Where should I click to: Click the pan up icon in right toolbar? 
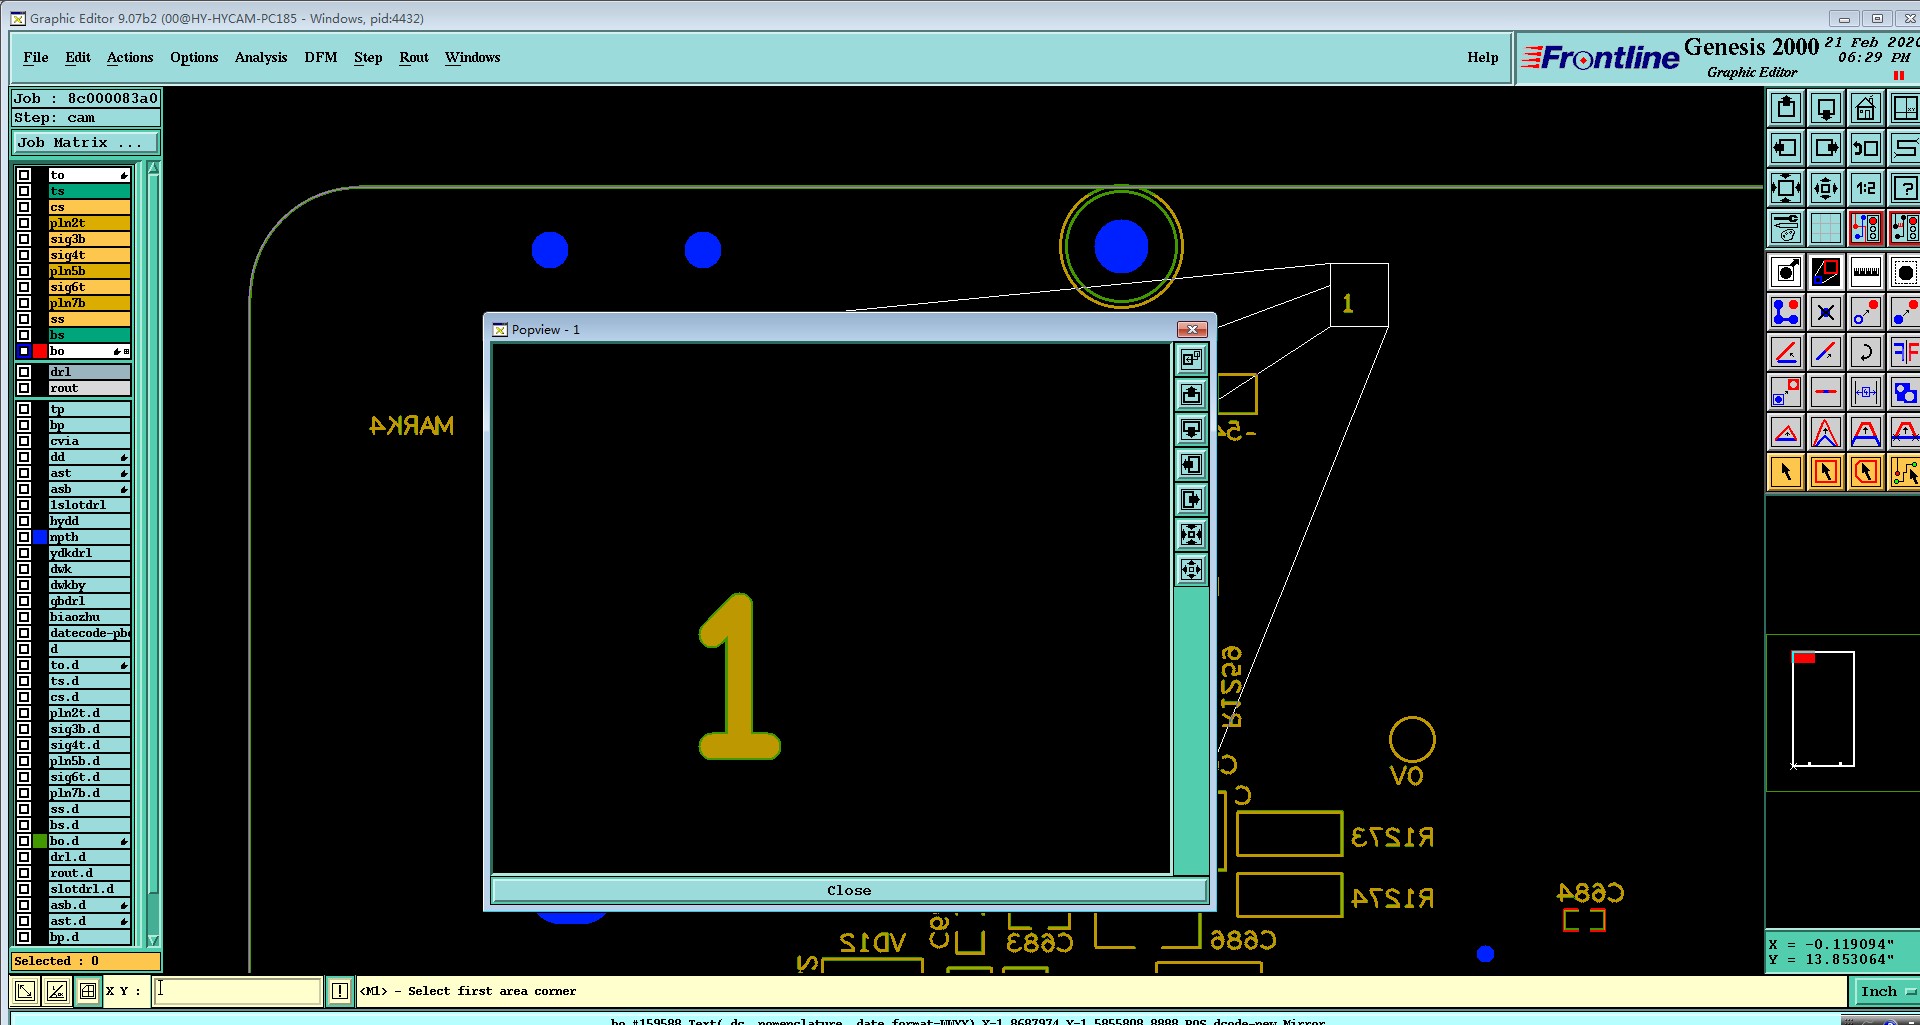point(1786,108)
